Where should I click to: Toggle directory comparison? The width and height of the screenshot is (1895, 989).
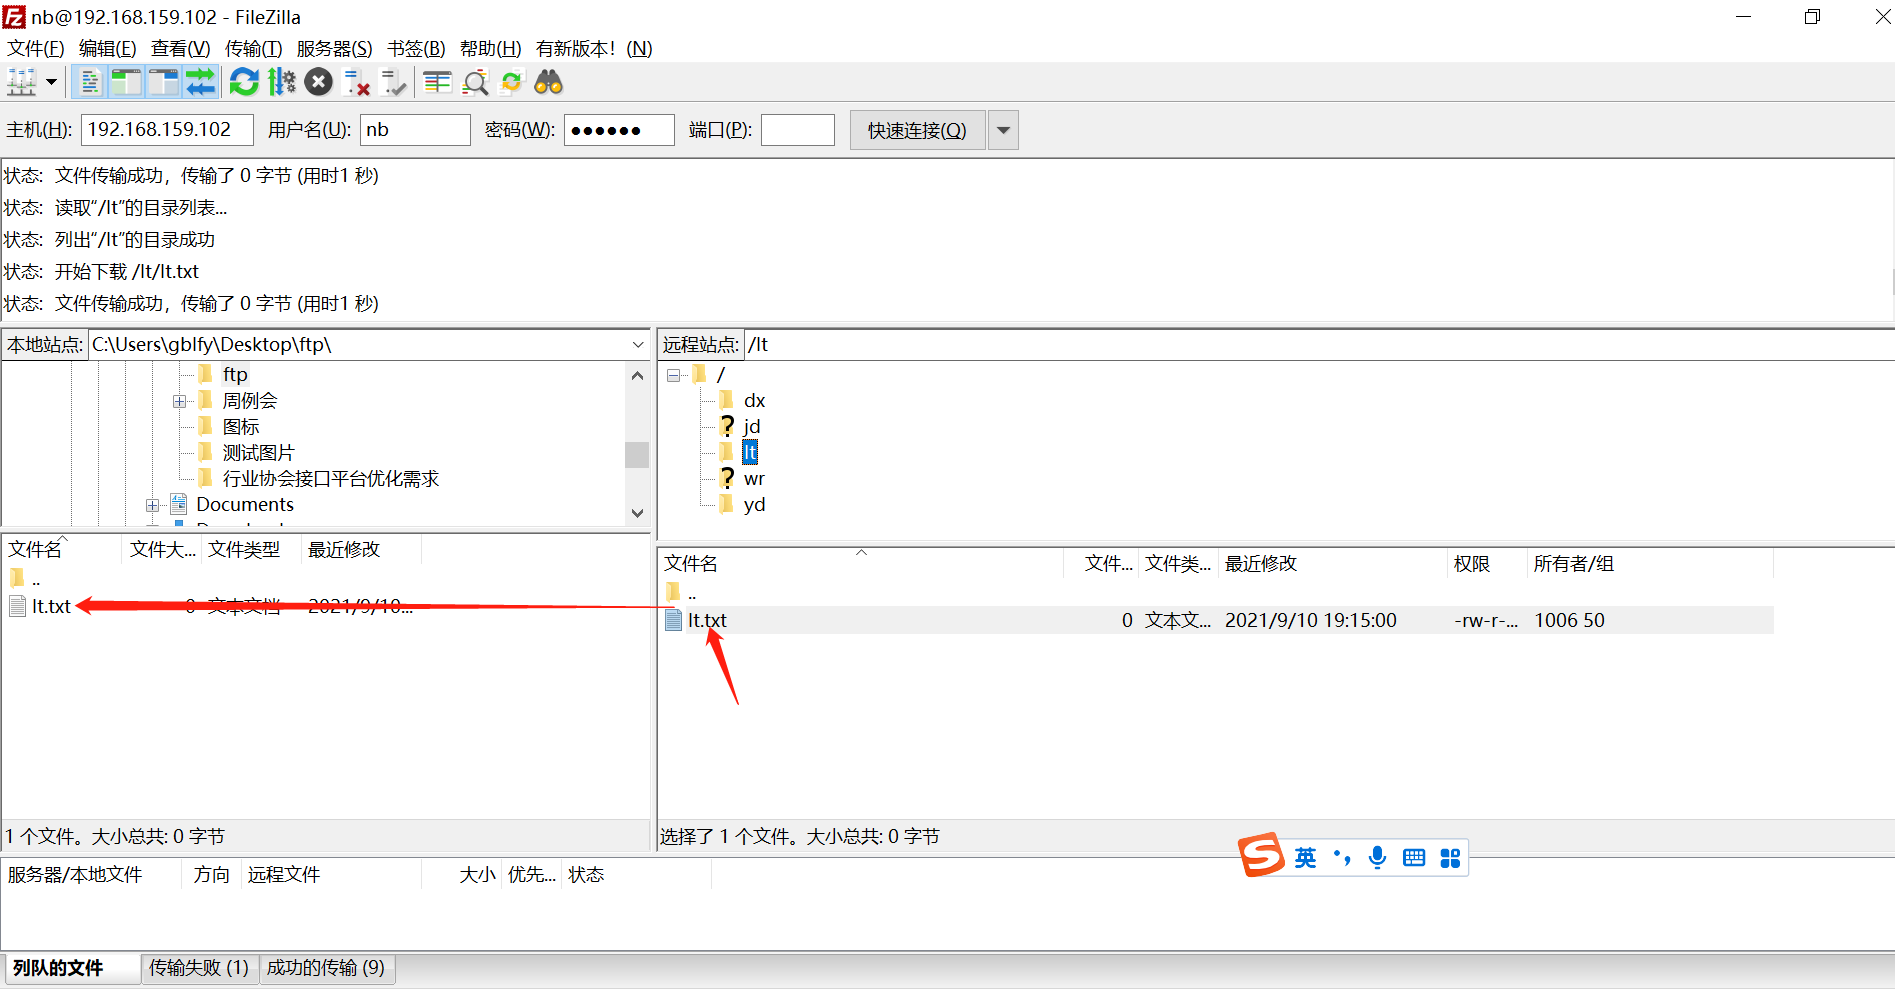(475, 82)
